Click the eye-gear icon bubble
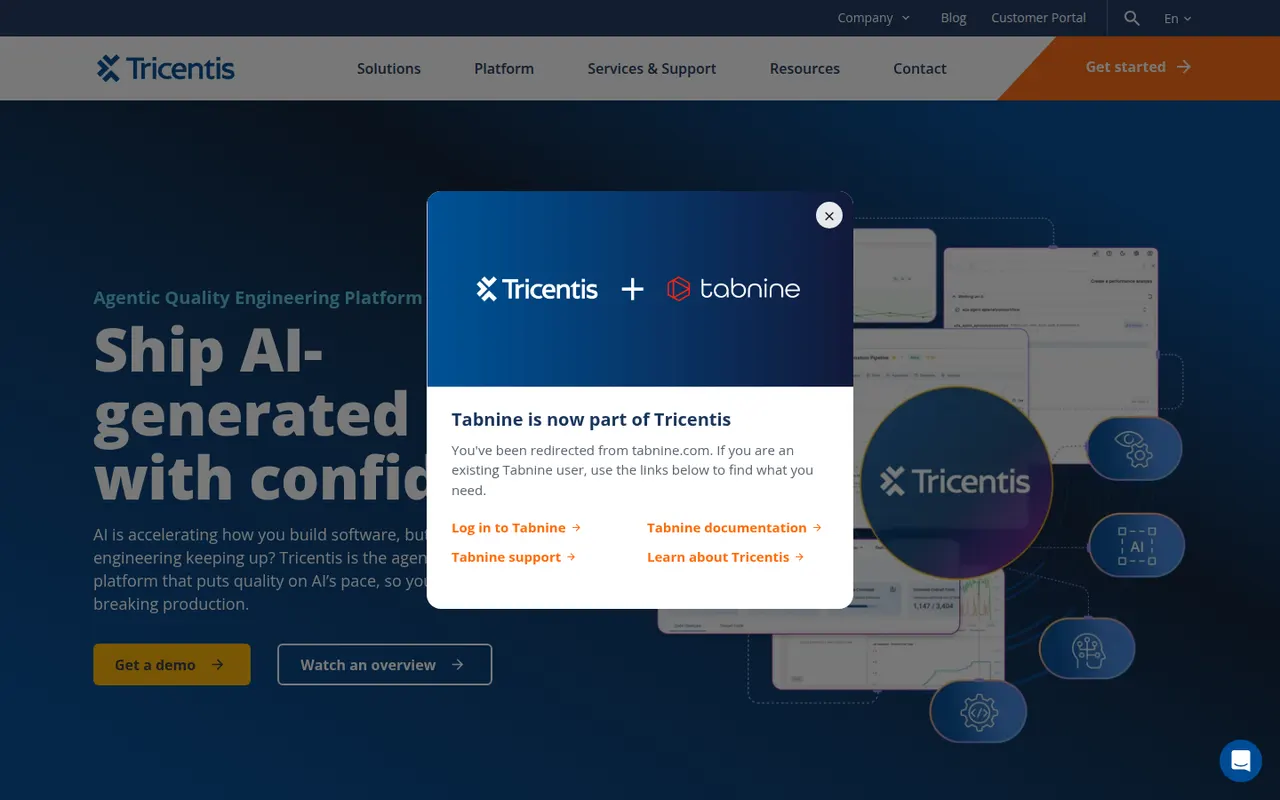Screen dimensions: 1280x800 pos(1134,448)
